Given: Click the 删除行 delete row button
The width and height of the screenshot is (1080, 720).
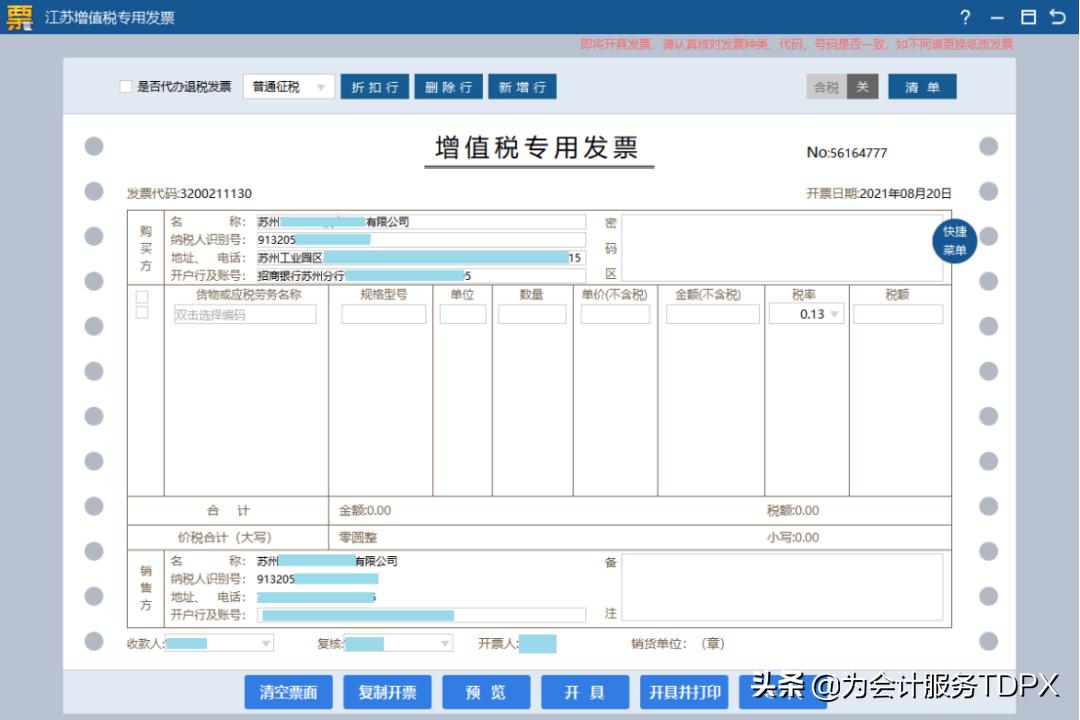Looking at the screenshot, I should [448, 86].
